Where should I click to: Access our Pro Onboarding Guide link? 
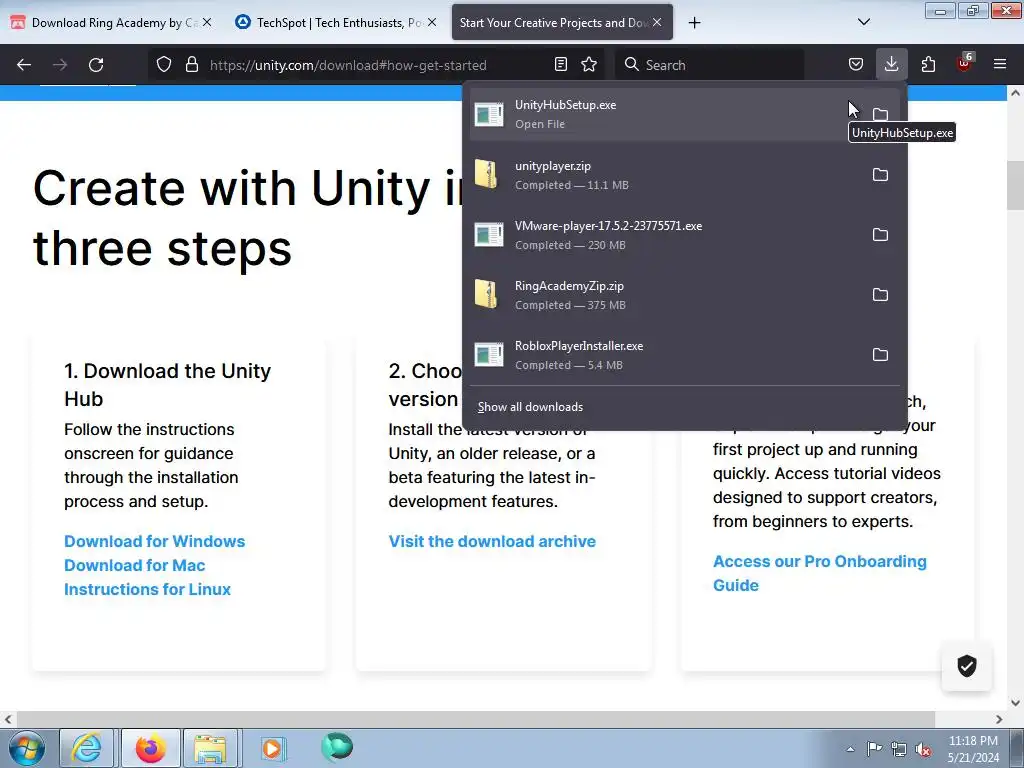tap(820, 573)
